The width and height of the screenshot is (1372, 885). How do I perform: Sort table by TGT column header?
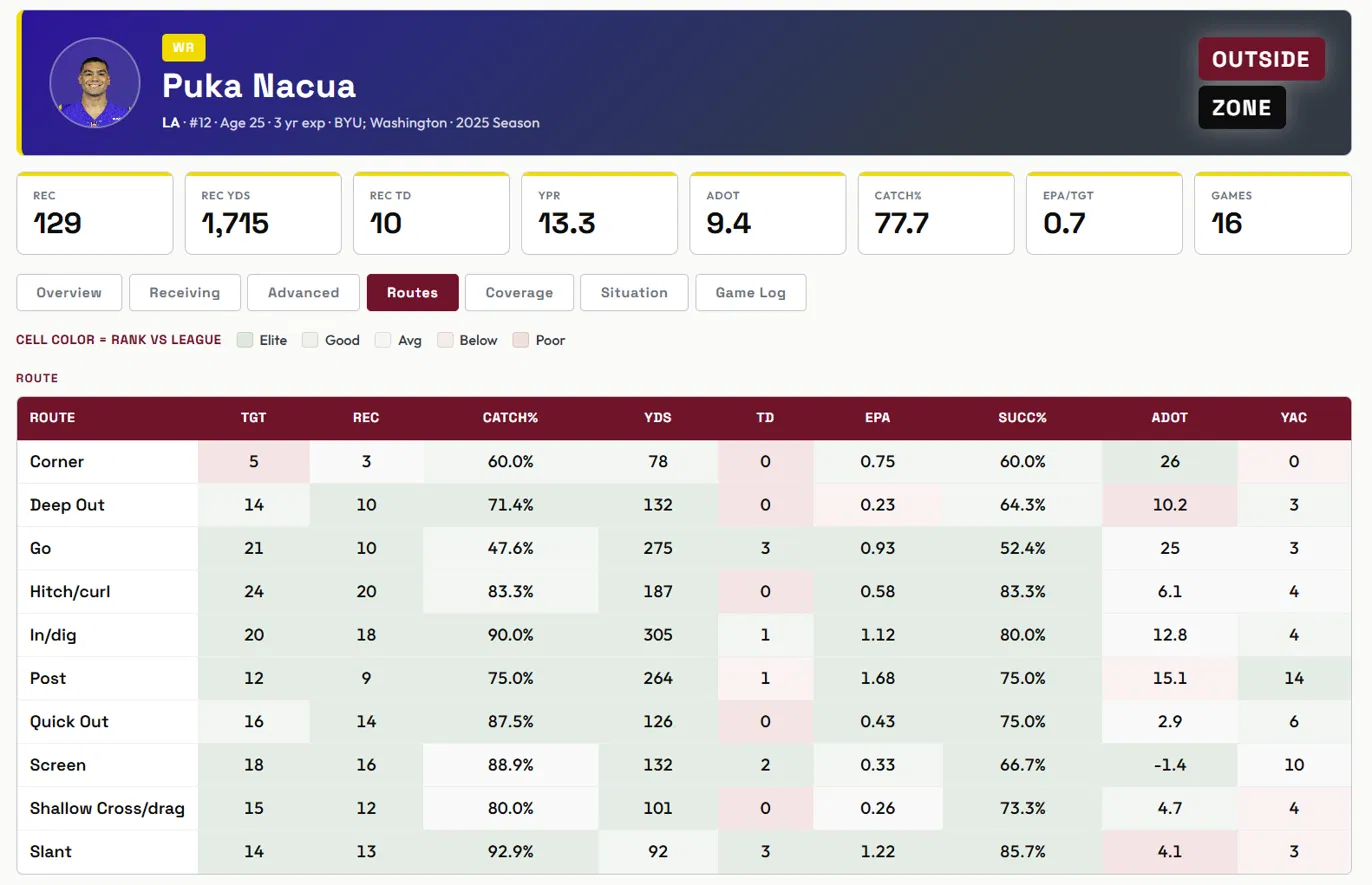254,418
